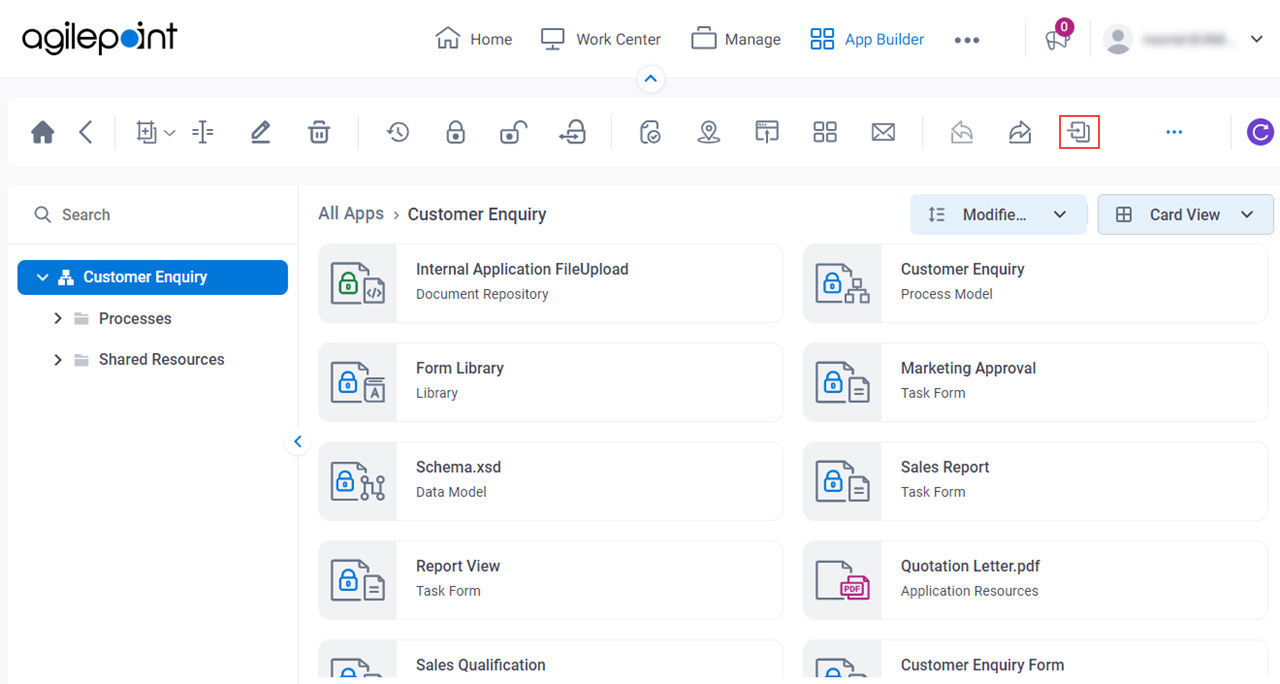Go to the toolbar home icon
This screenshot has width=1280, height=684.
click(42, 132)
